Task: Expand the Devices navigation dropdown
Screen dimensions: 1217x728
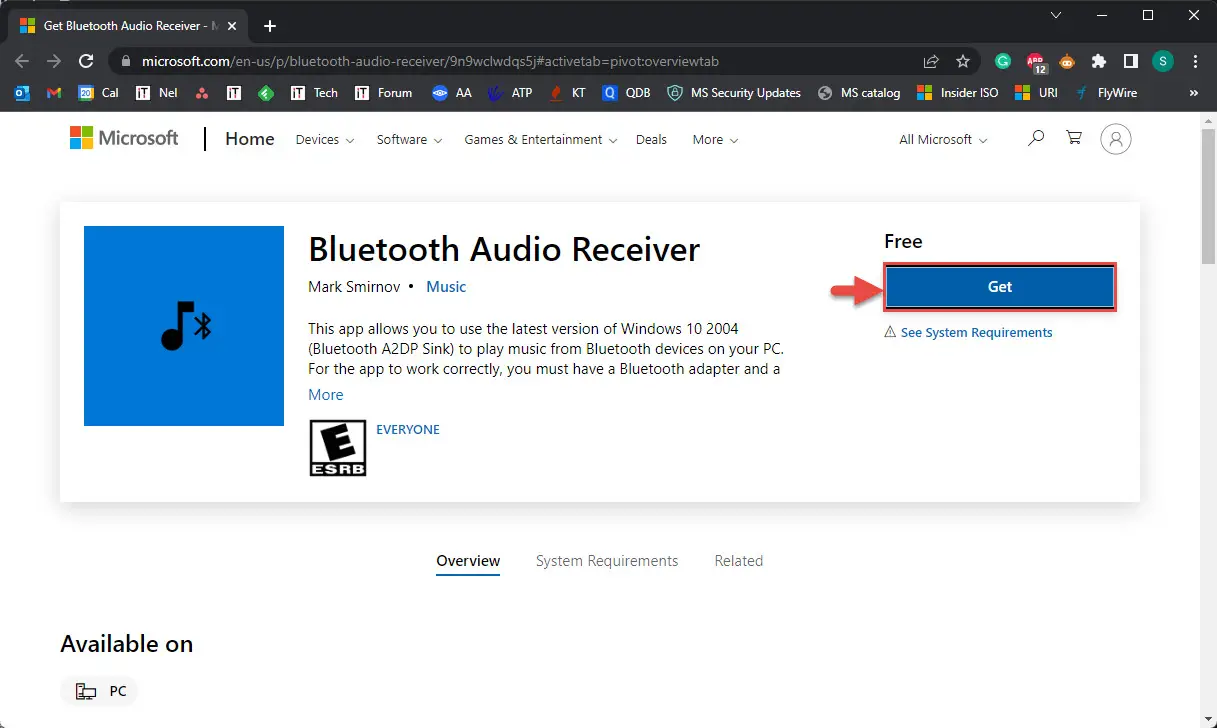Action: click(318, 140)
